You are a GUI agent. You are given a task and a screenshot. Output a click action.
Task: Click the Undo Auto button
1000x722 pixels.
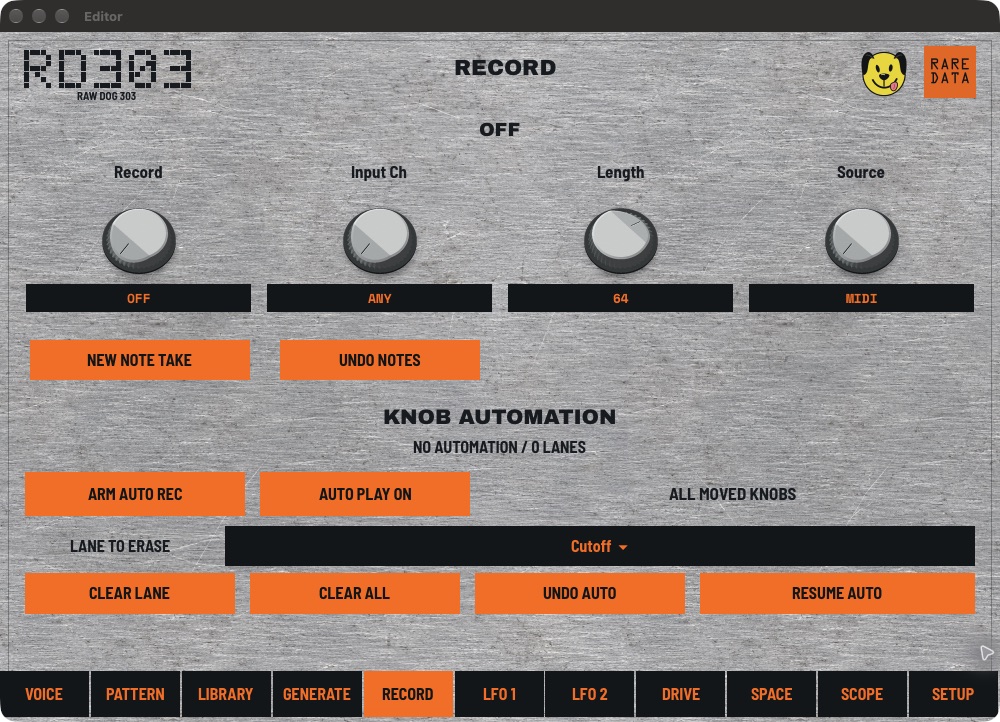(580, 593)
